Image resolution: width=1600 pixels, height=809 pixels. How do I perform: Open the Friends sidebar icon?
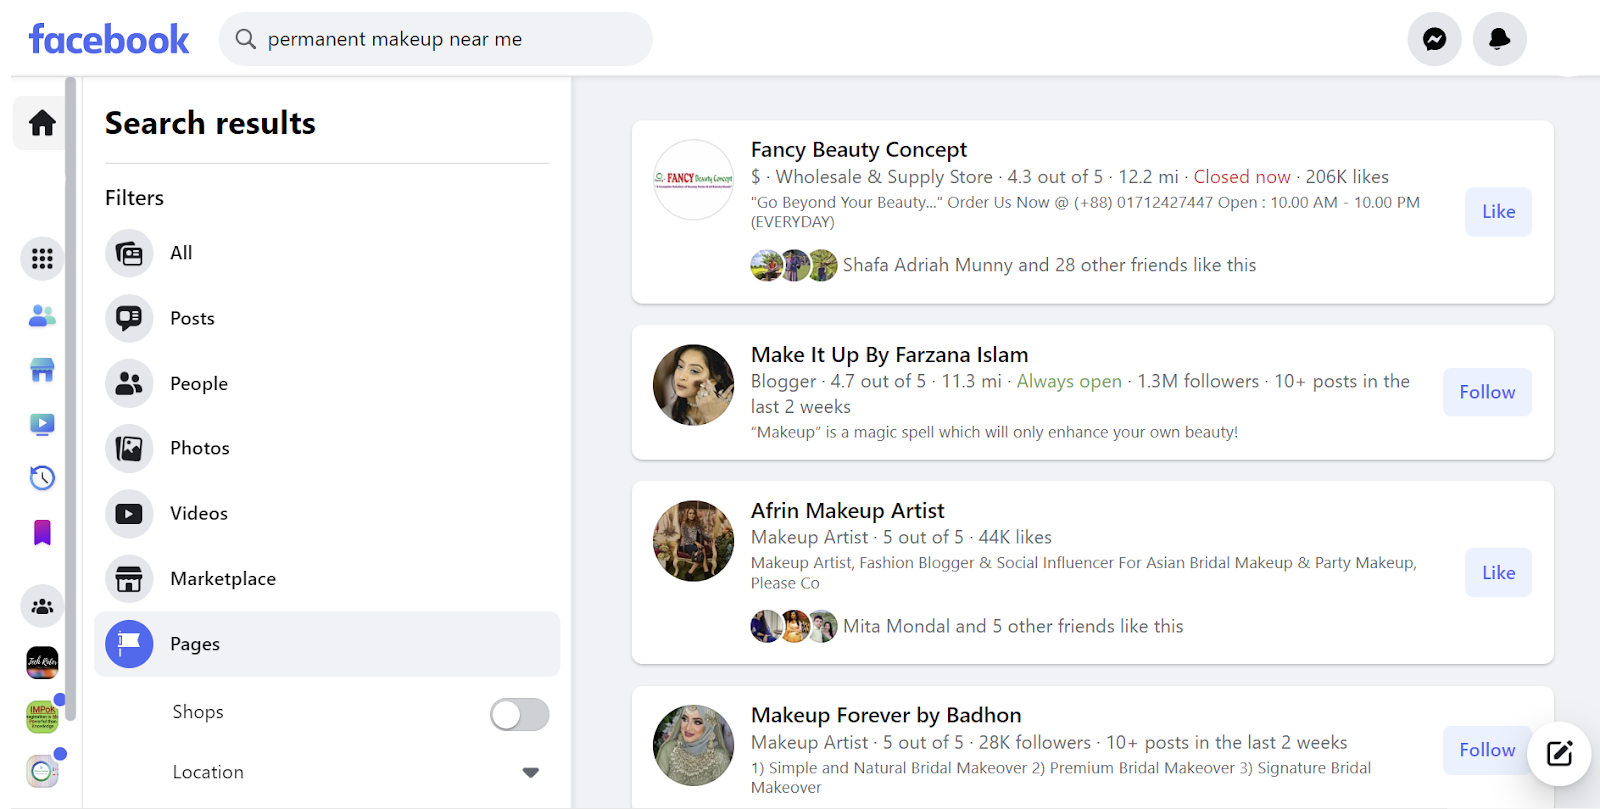pyautogui.click(x=42, y=316)
